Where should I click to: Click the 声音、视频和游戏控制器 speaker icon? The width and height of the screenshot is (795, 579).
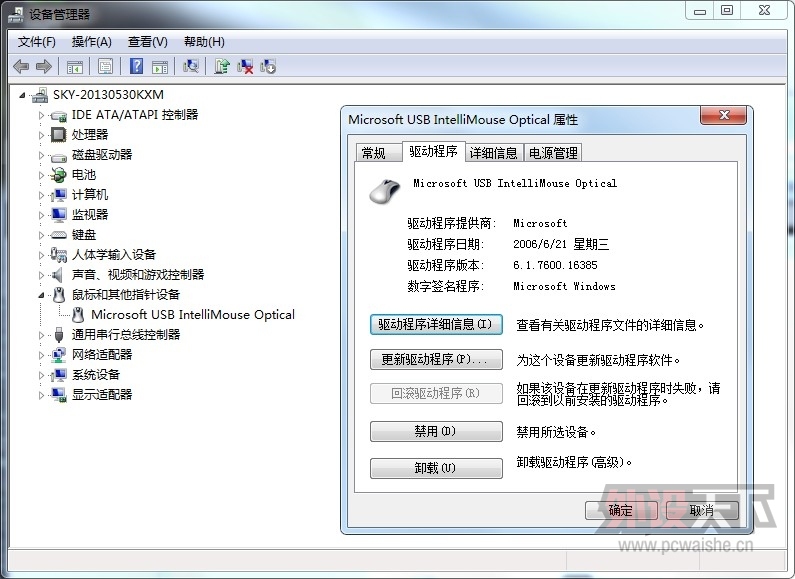tap(57, 275)
